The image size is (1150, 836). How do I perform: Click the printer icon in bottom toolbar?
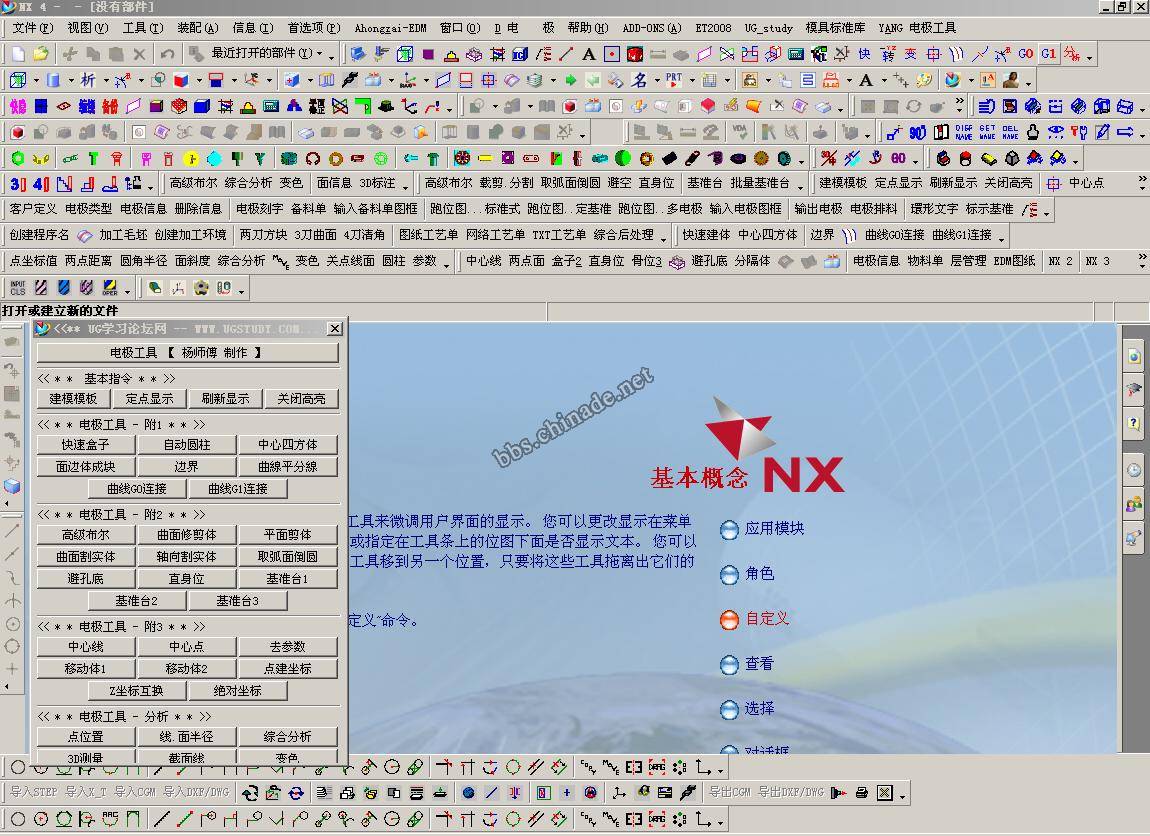862,793
